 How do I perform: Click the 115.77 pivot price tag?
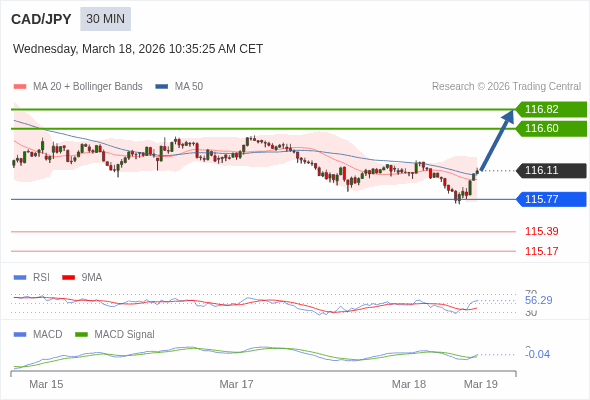point(551,199)
